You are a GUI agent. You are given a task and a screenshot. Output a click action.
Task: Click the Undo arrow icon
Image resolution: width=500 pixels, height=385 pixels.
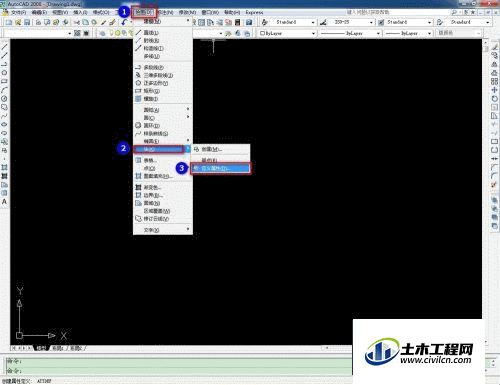(124, 22)
